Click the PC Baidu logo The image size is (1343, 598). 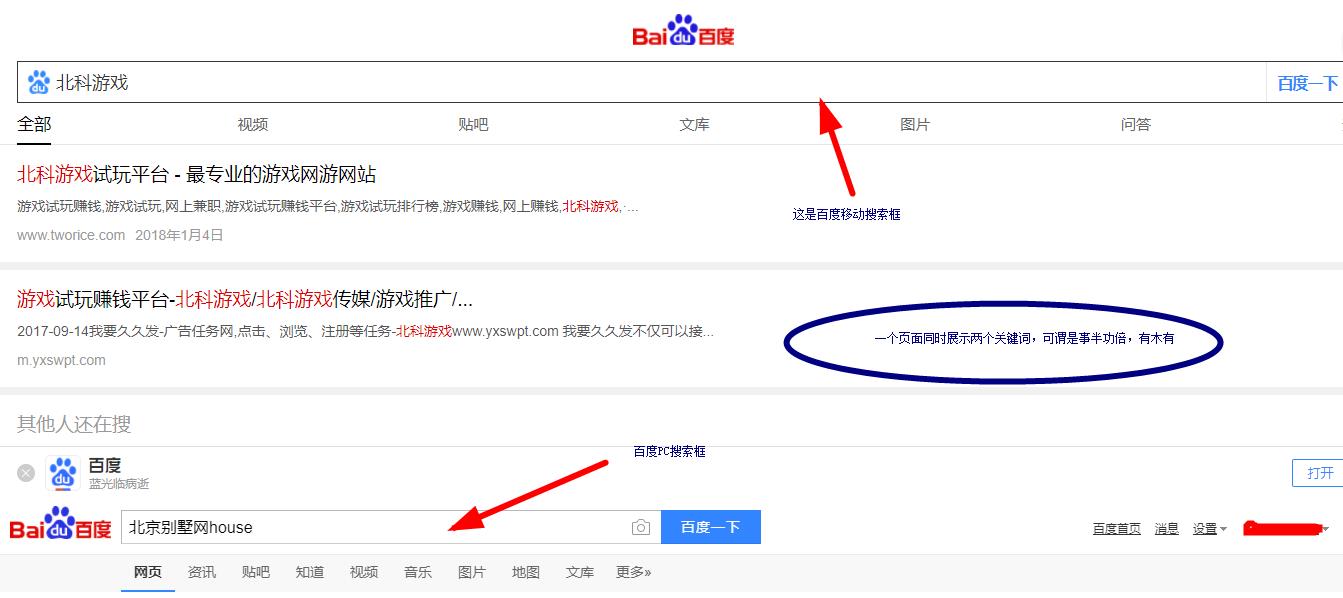pos(61,525)
